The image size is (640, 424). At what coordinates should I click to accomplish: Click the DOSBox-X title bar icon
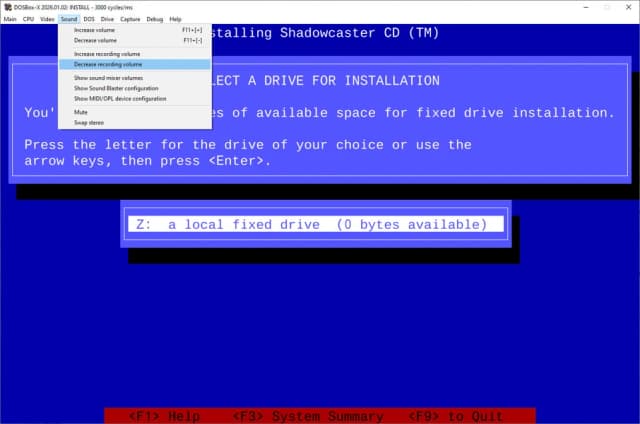(8, 7)
